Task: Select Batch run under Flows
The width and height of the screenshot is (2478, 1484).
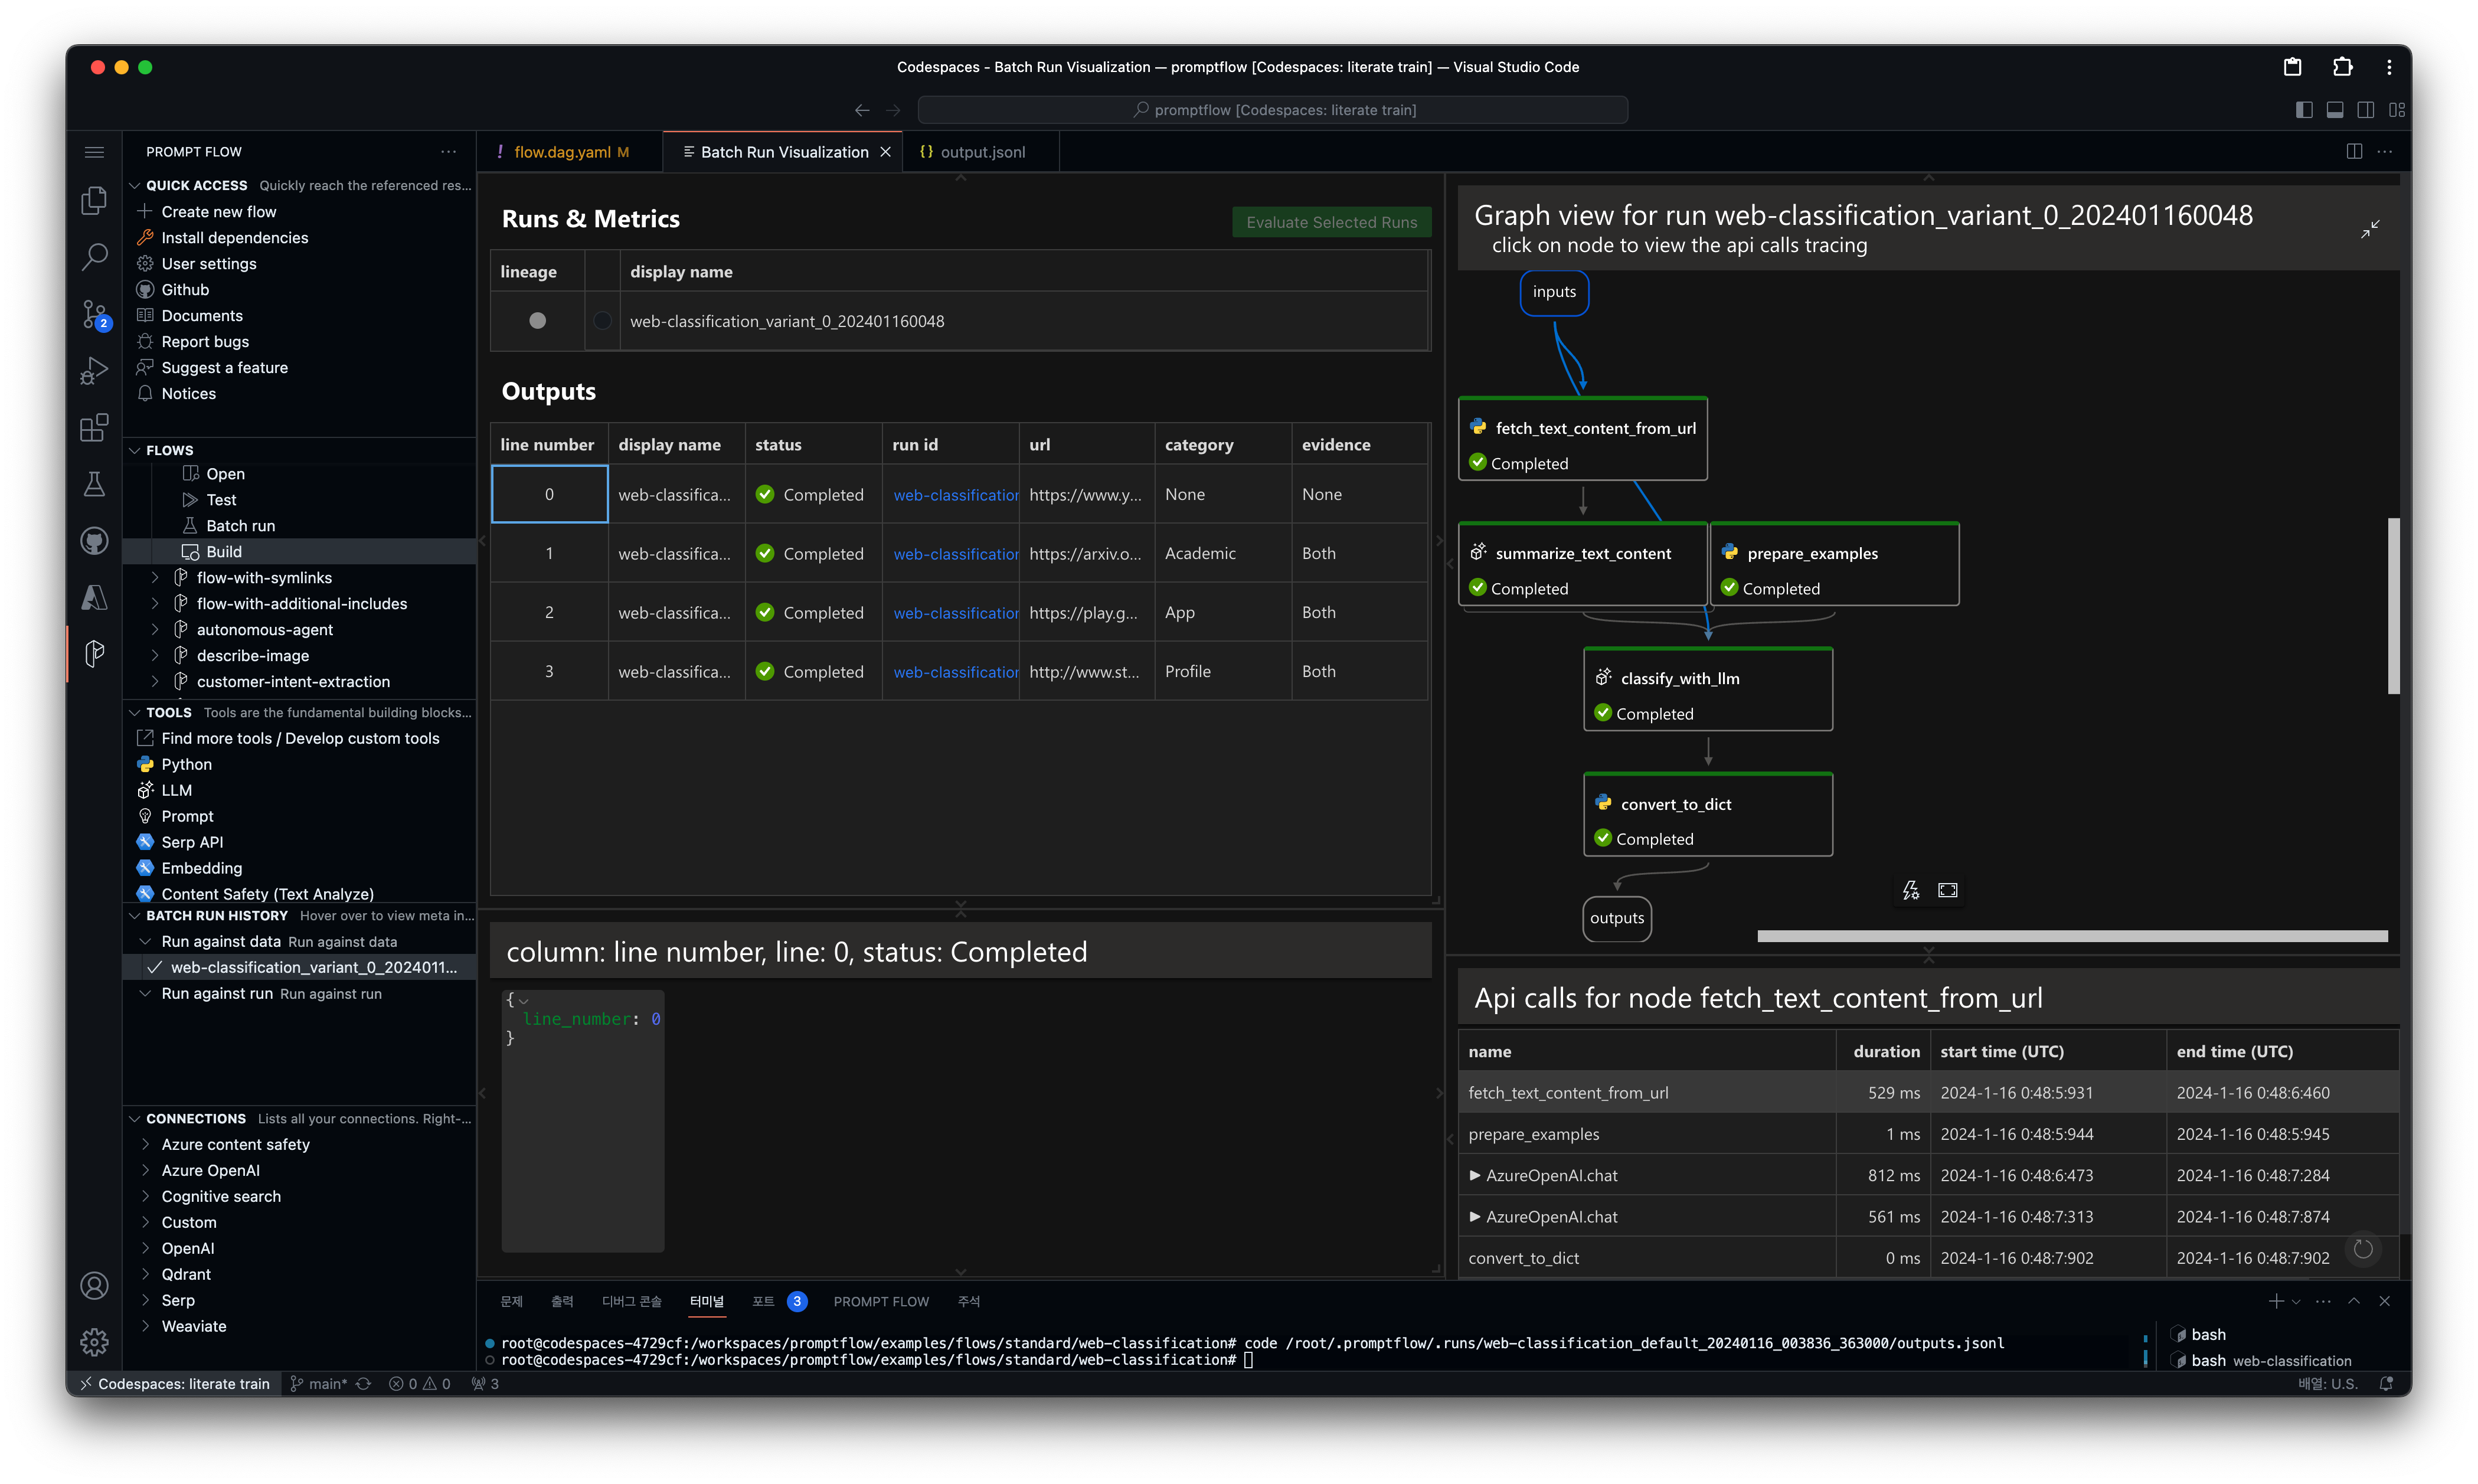Action: 240,525
